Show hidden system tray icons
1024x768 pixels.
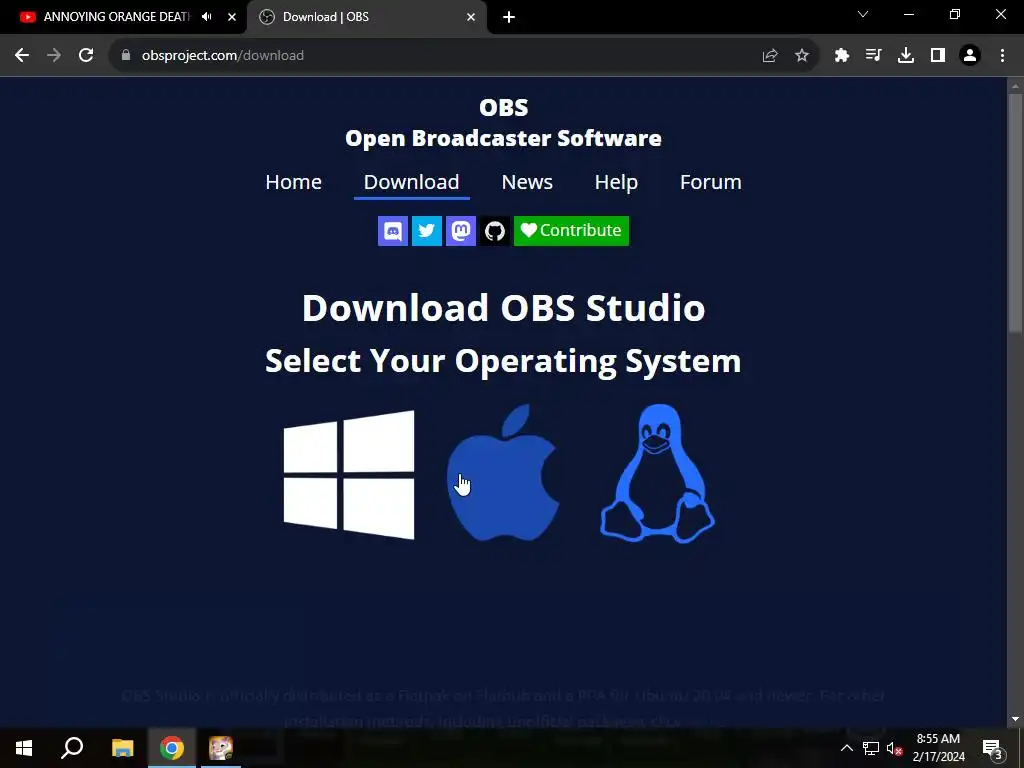coord(846,748)
